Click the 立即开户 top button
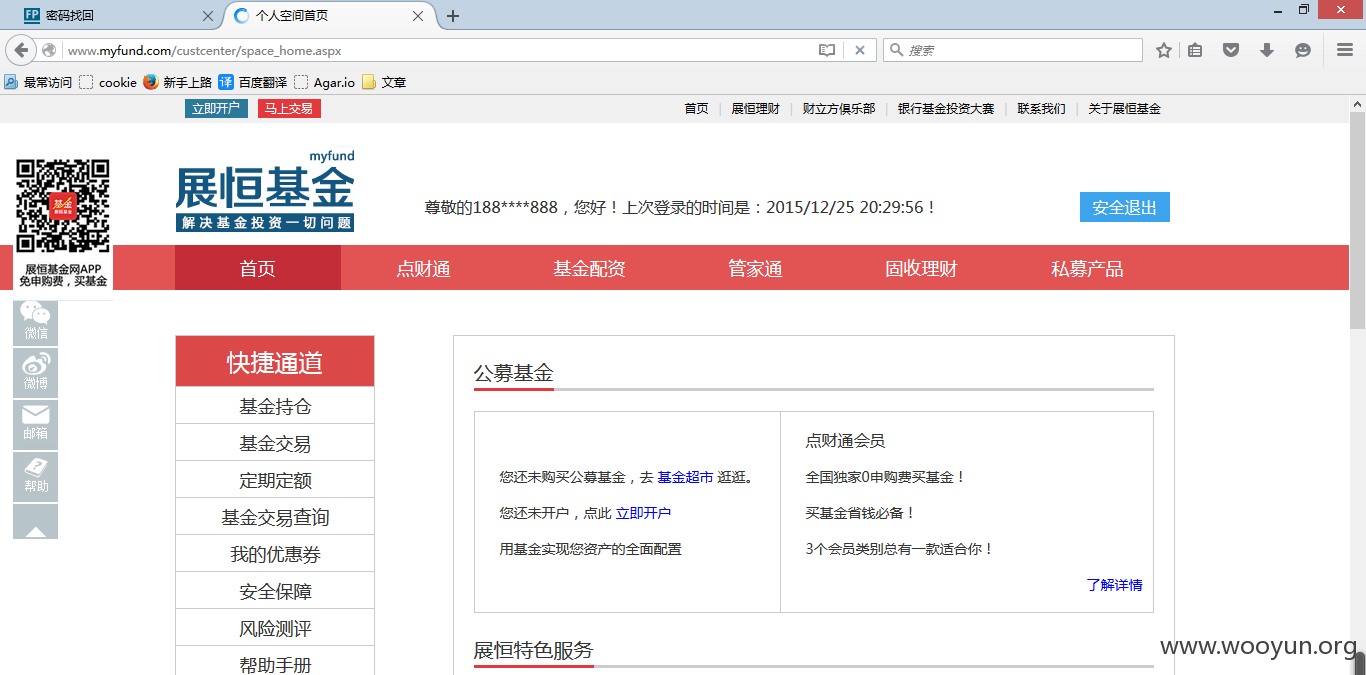 216,108
